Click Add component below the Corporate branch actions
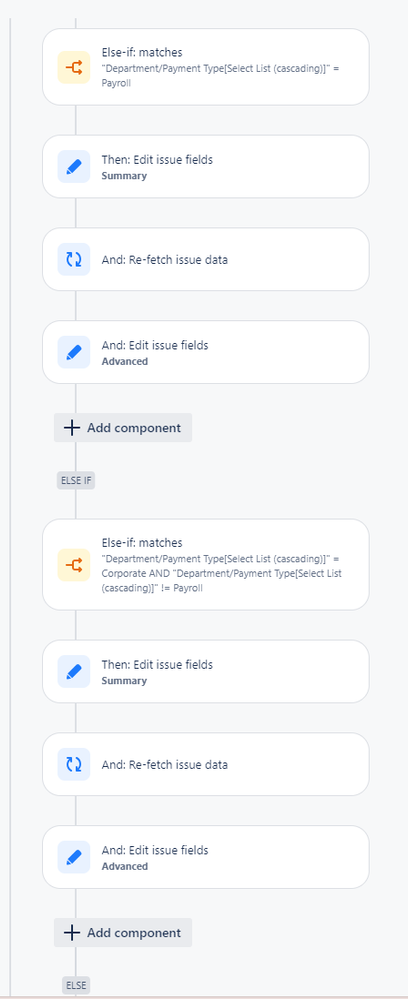Screen dimensions: 408x999 tap(123, 933)
